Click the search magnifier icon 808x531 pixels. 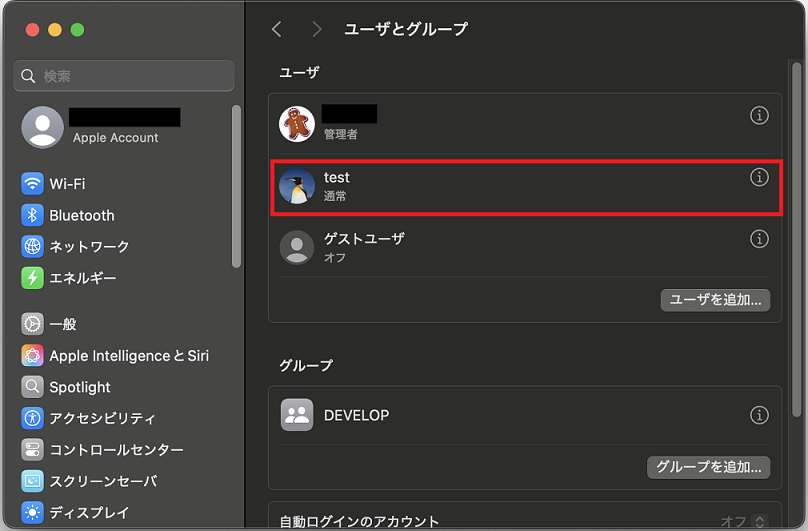tap(28, 76)
